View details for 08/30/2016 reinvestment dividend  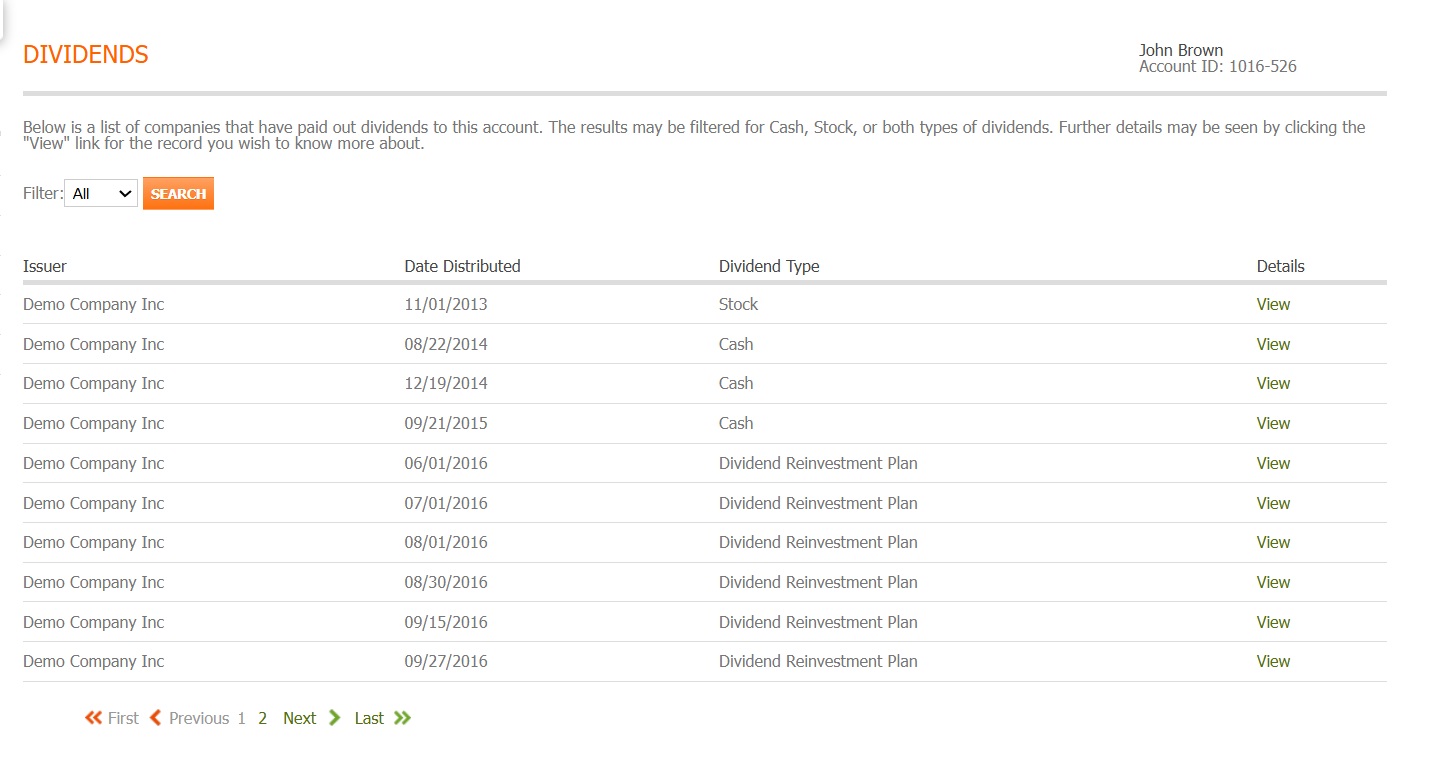tap(1273, 582)
